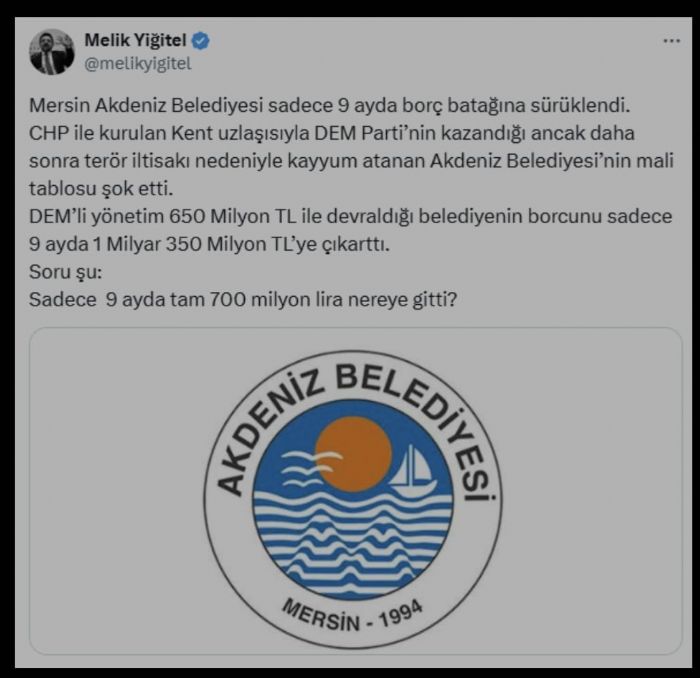Click the tweet line starting "Mersin Akdeniz Belediyesi"
This screenshot has width=700, height=678.
pos(329,106)
